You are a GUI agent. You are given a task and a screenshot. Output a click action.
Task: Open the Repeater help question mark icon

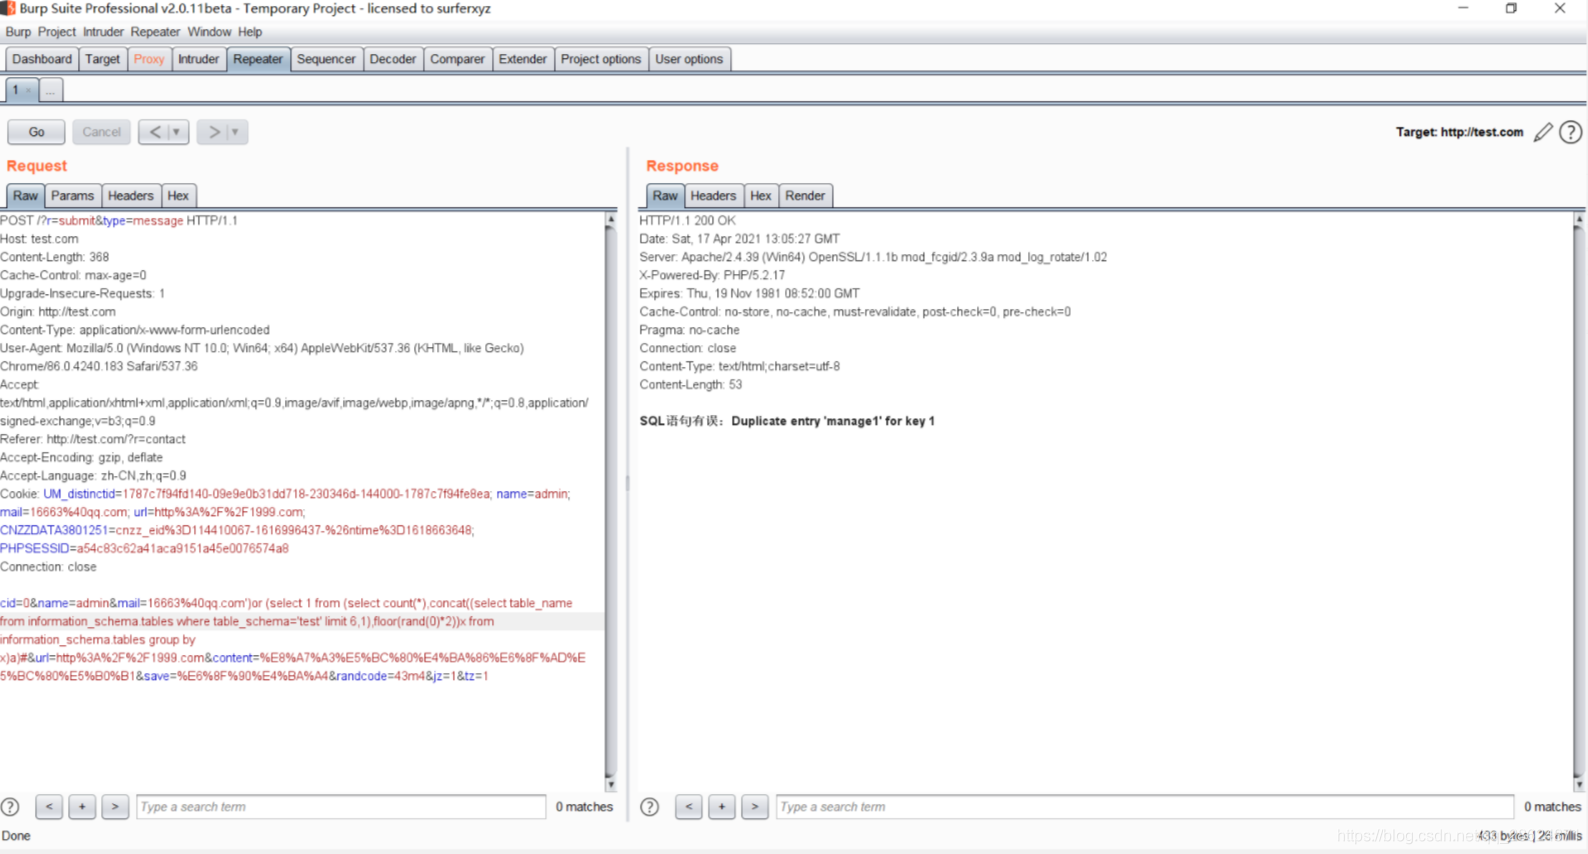(1571, 132)
